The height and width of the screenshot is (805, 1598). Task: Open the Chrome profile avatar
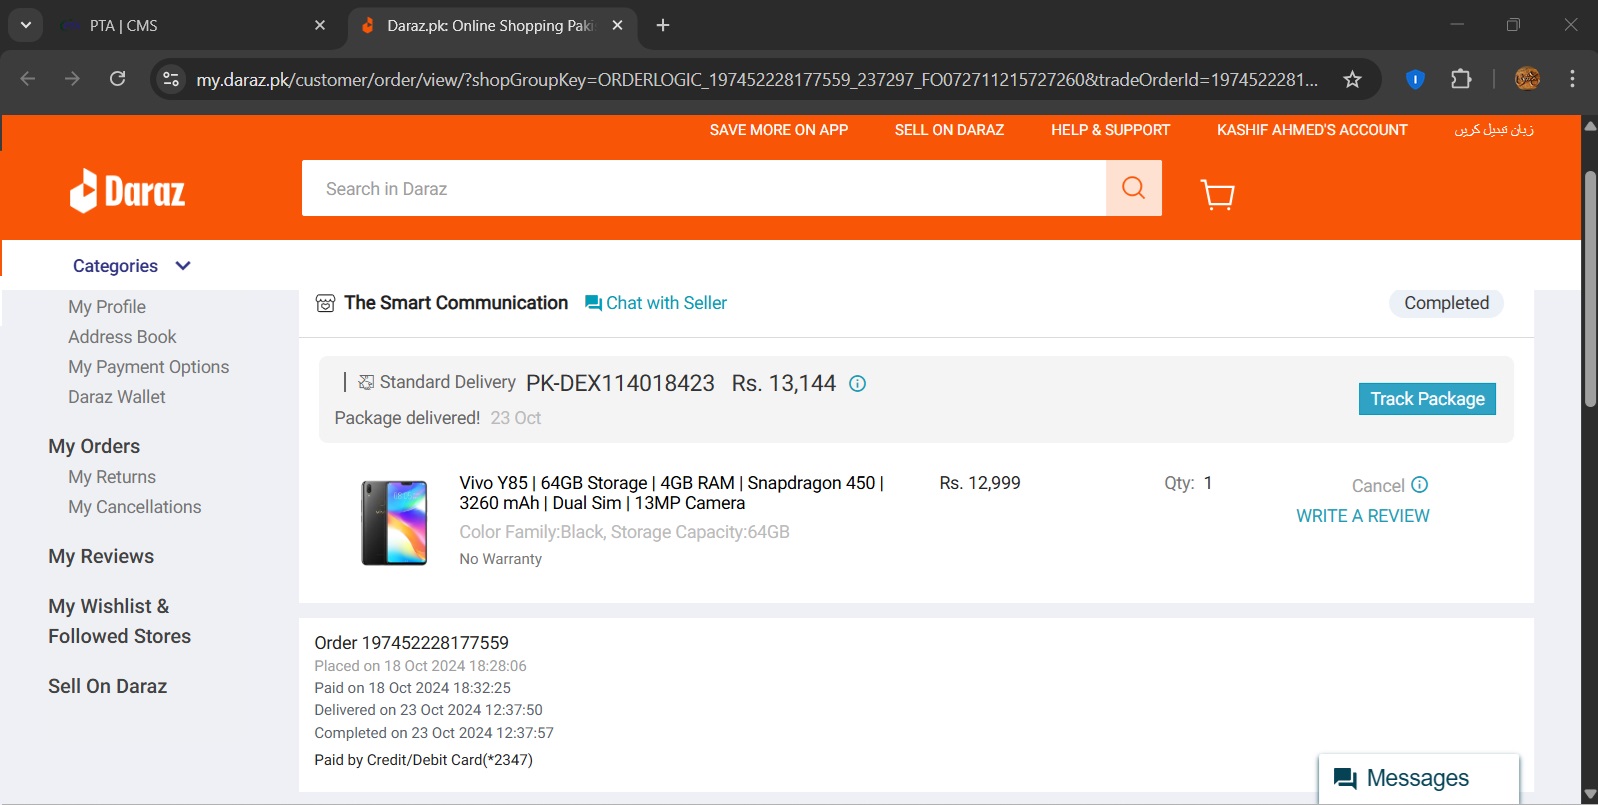[1527, 79]
